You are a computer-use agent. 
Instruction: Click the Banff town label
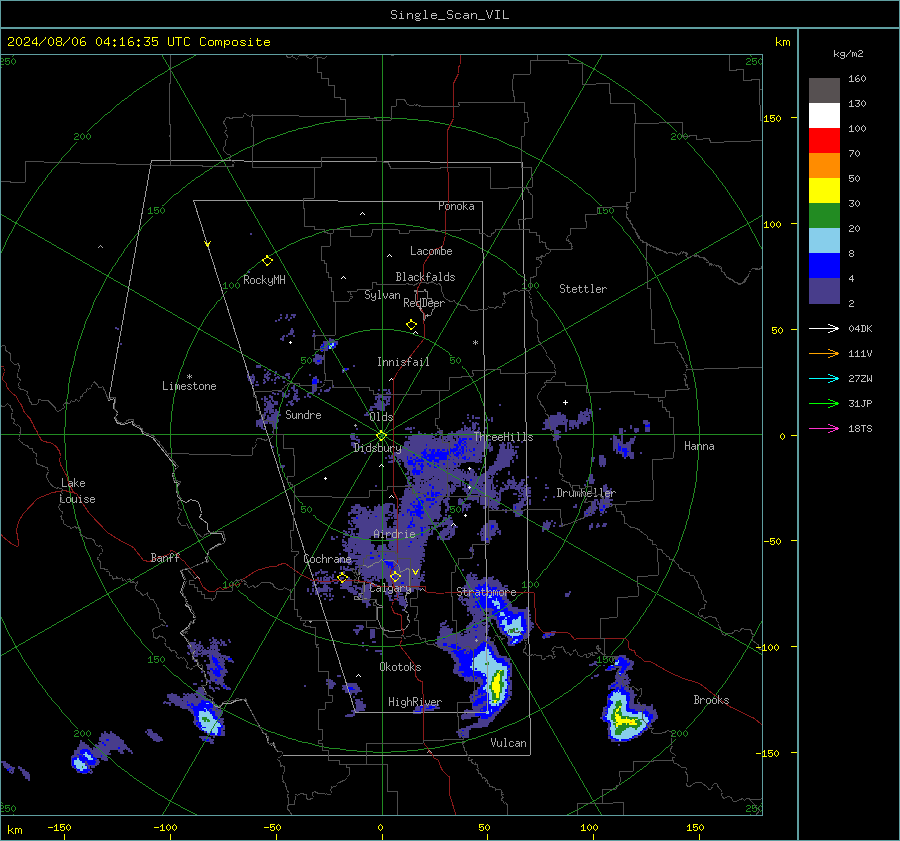[x=165, y=558]
